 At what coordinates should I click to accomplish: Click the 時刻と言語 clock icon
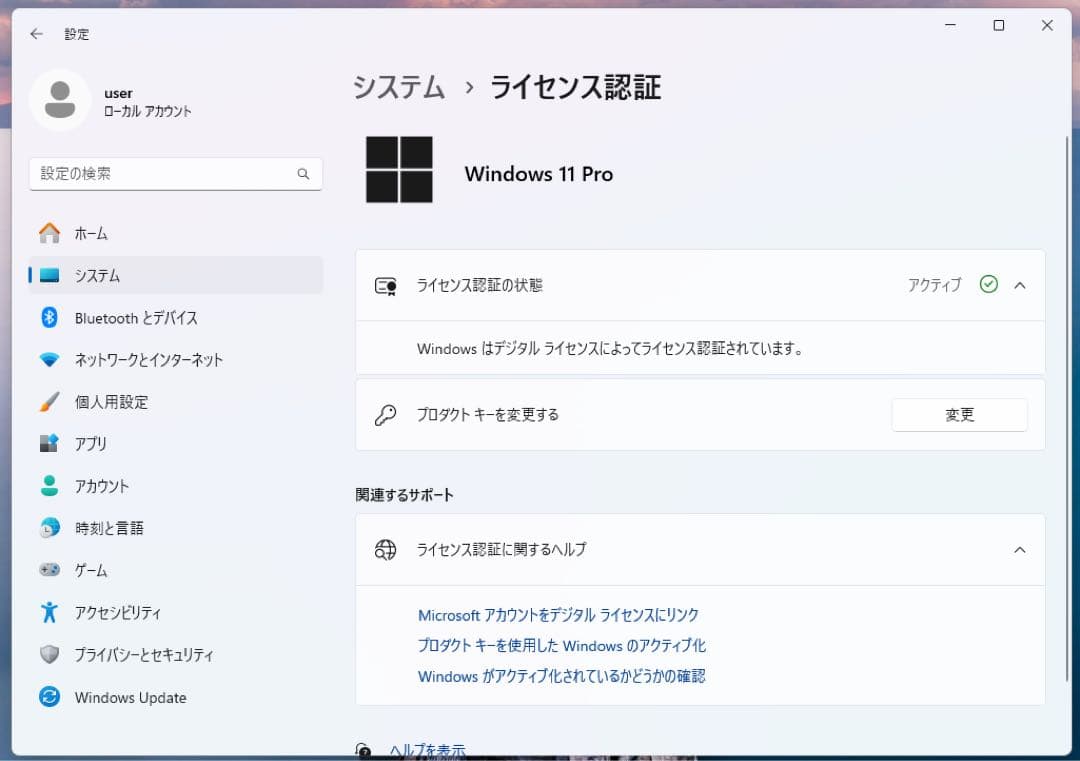(x=49, y=528)
